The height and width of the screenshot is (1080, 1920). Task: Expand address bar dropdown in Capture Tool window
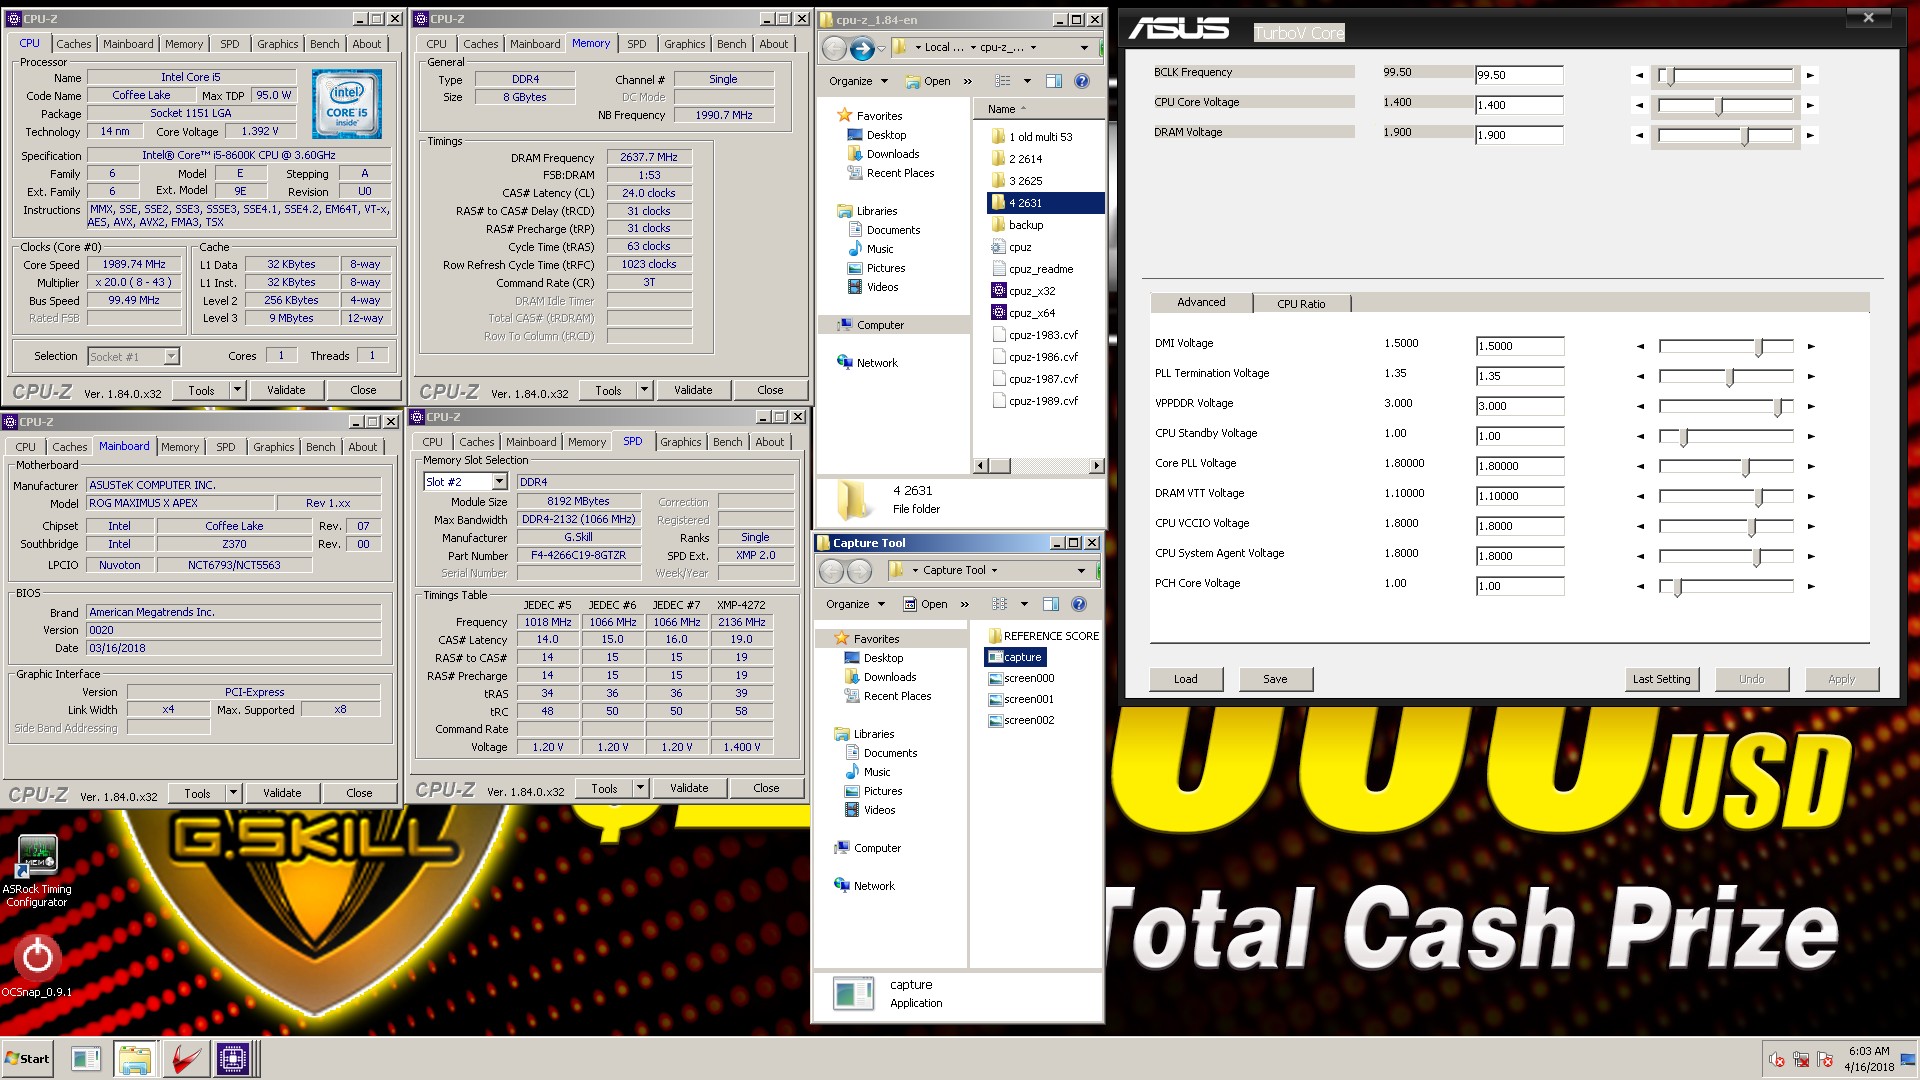click(1081, 571)
